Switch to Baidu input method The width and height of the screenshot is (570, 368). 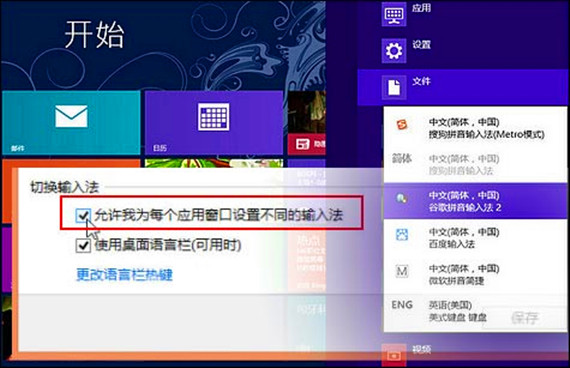(x=475, y=237)
